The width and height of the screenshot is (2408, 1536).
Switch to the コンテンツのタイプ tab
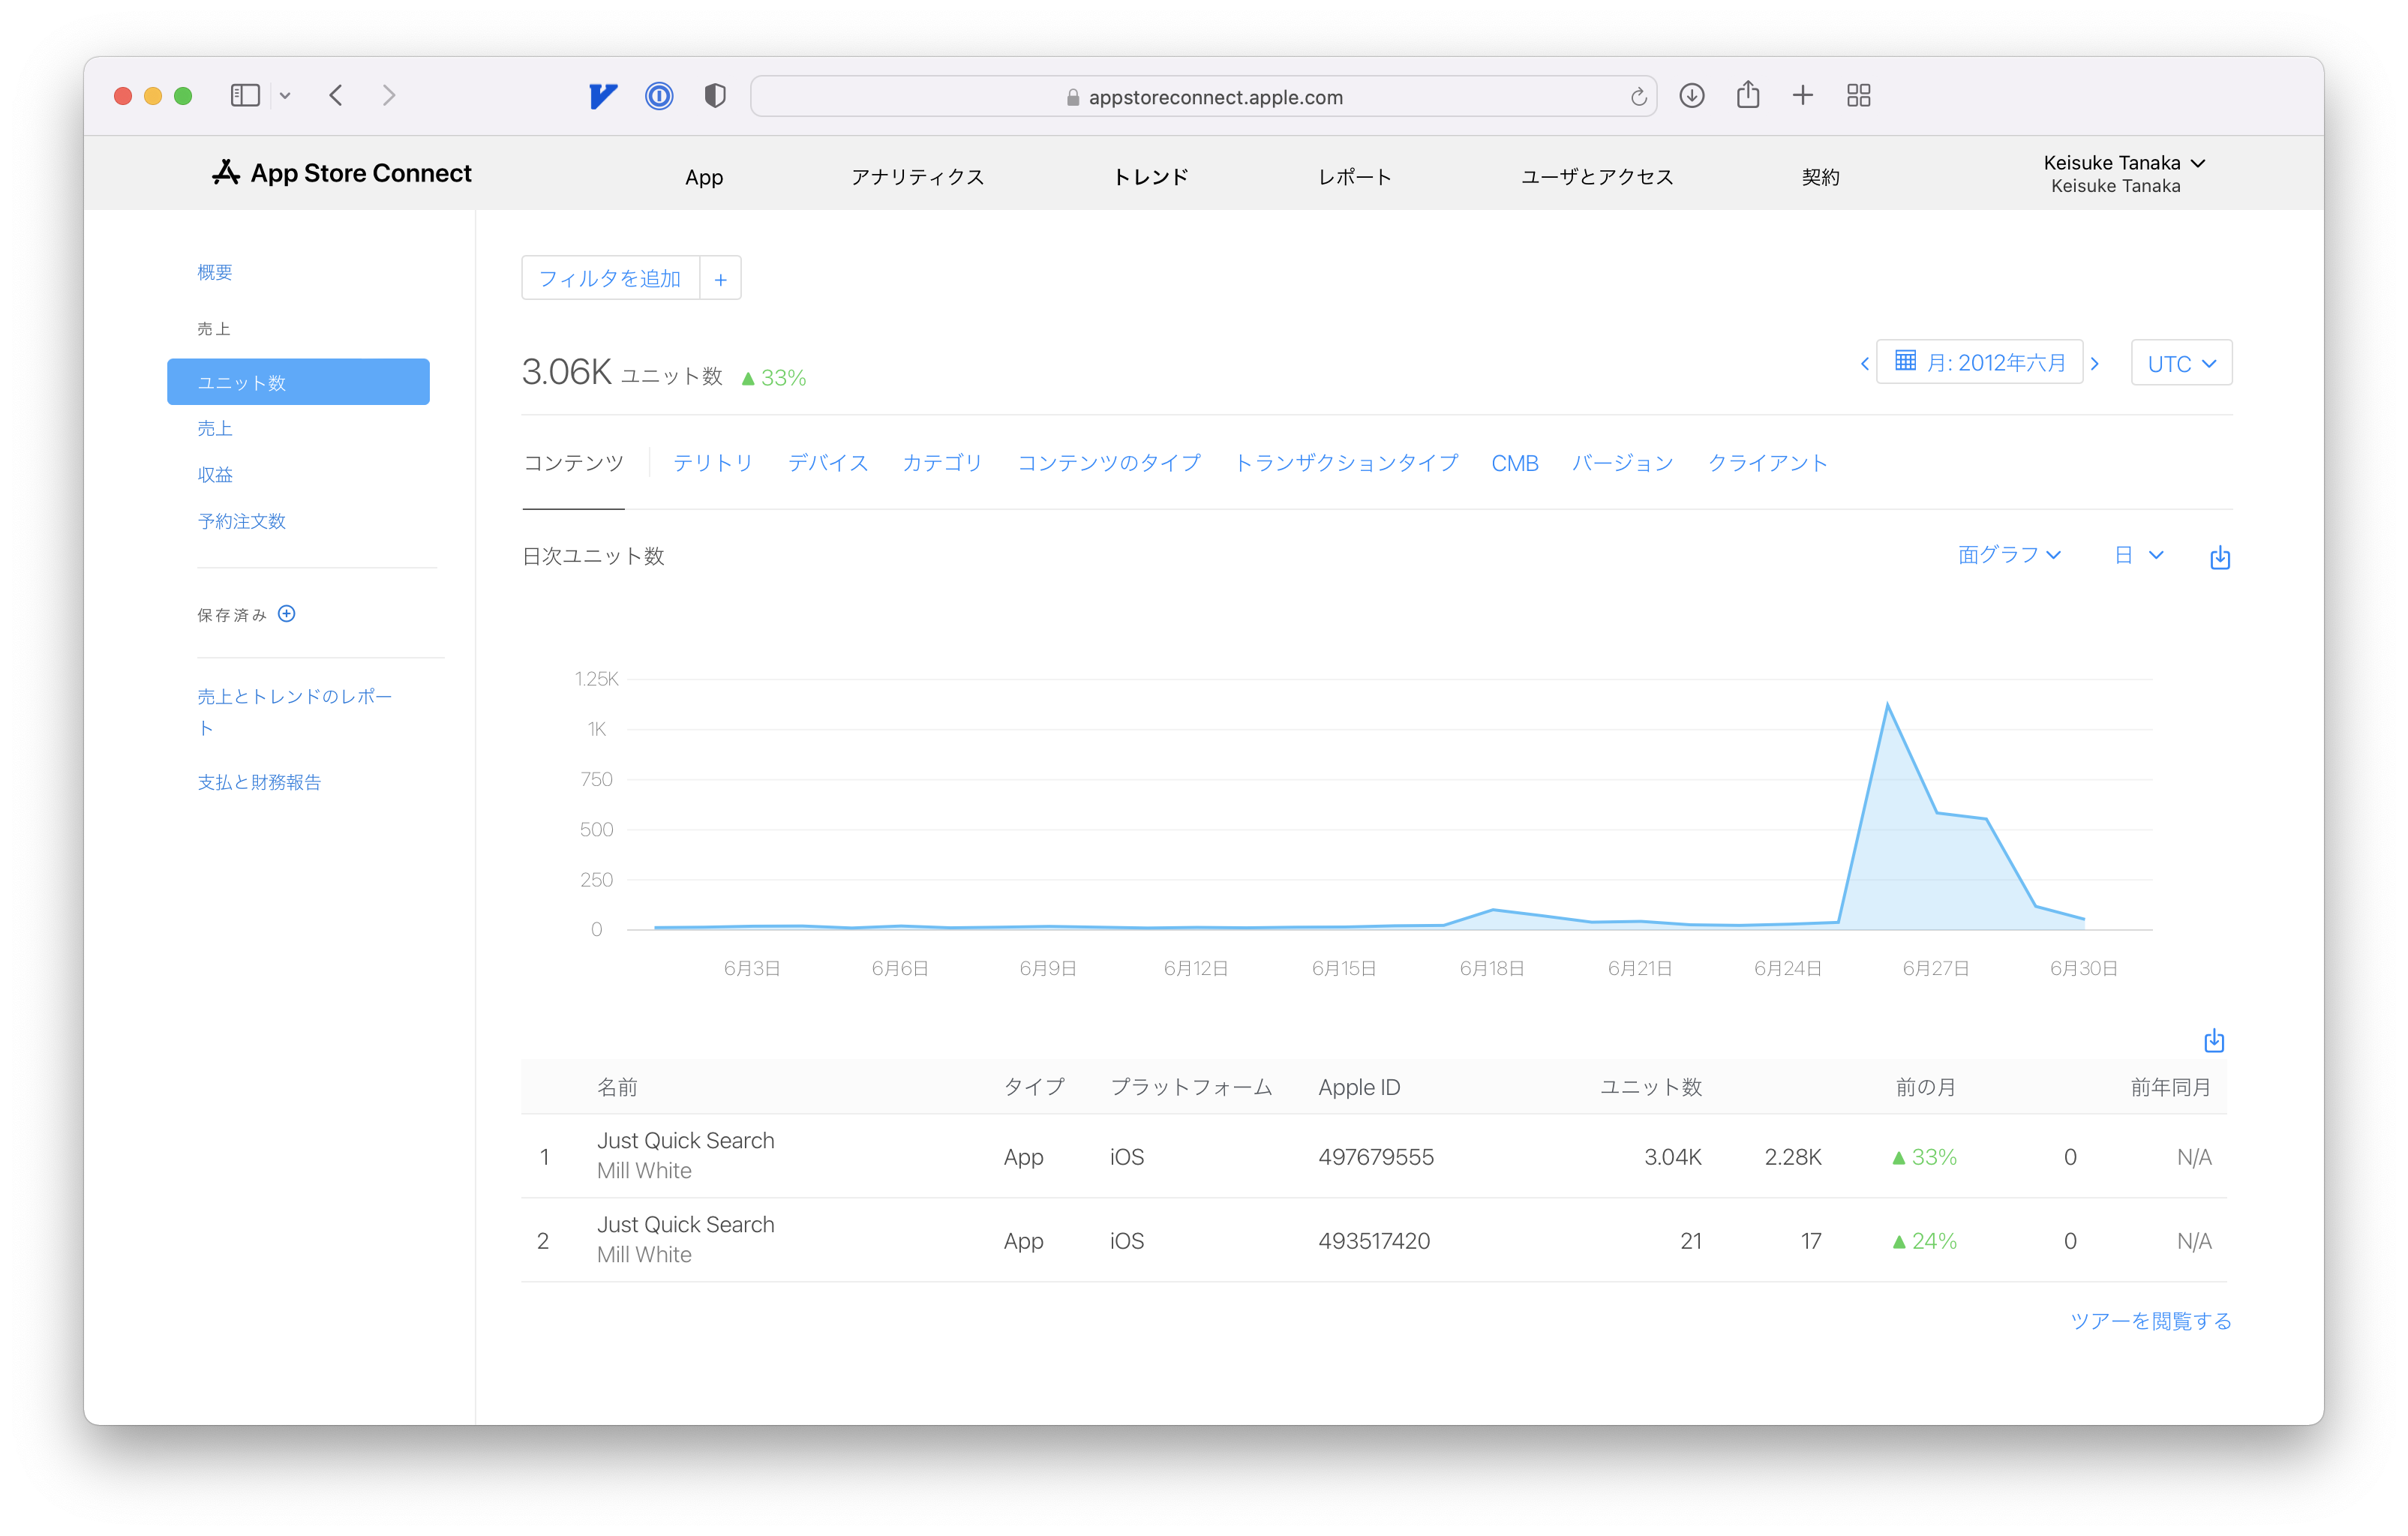point(1109,463)
